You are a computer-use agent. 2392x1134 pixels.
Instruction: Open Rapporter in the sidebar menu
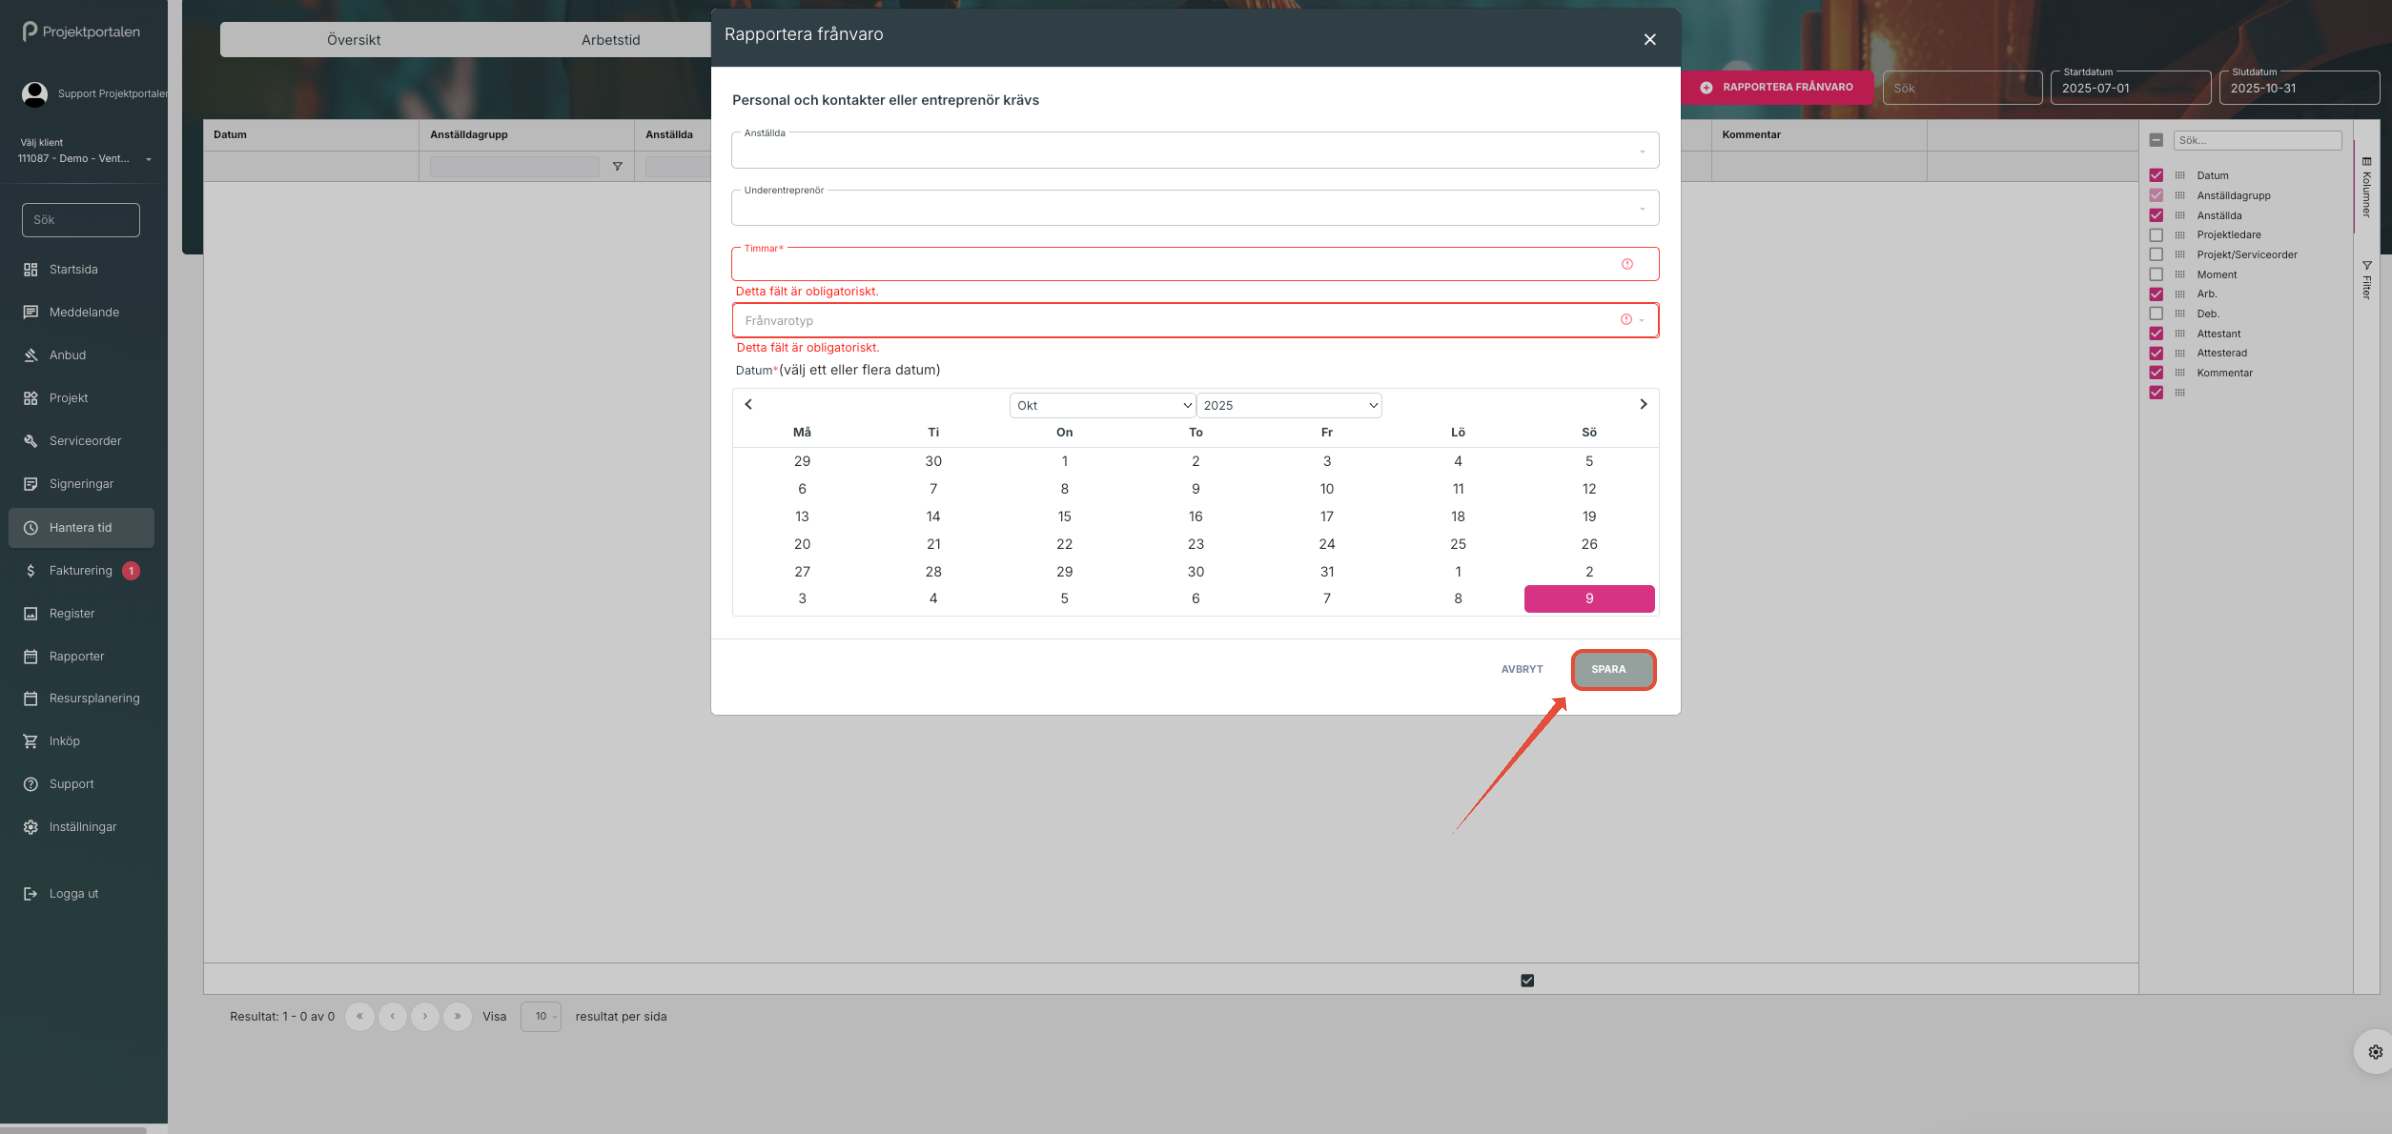pos(76,656)
